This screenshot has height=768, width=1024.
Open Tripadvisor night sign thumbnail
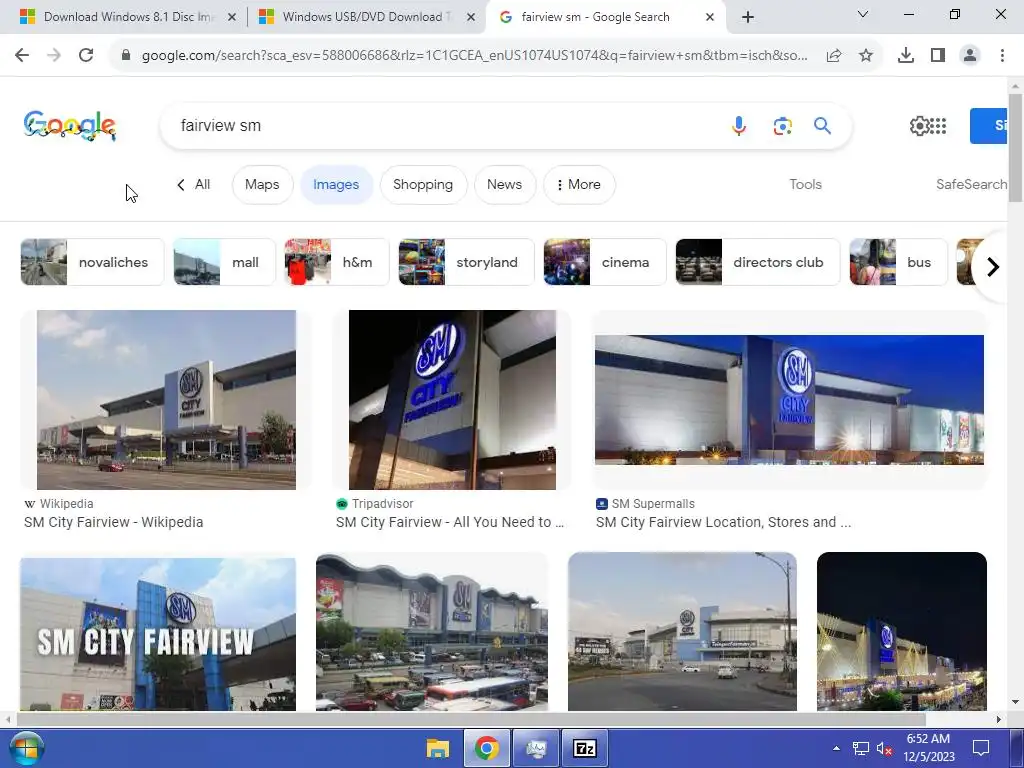click(x=452, y=400)
